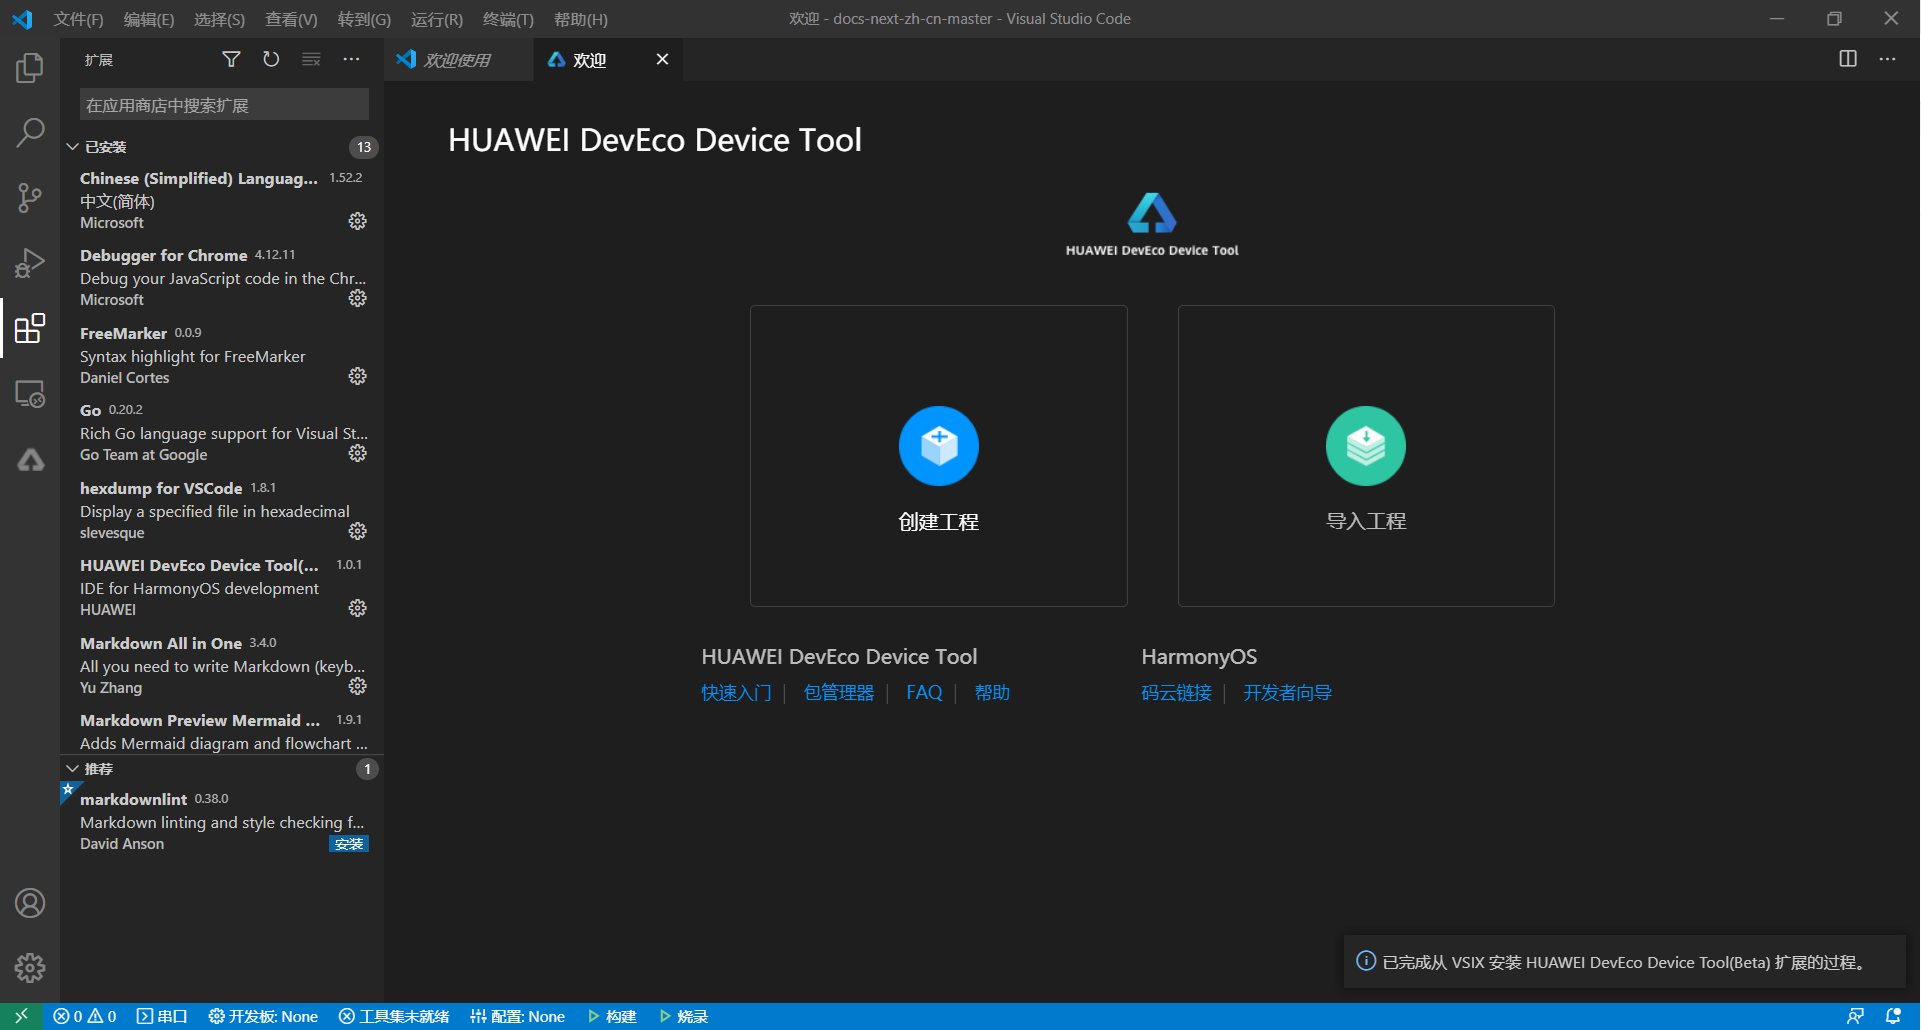
Task: Click the 开发板: None status item
Action: pos(263,1016)
